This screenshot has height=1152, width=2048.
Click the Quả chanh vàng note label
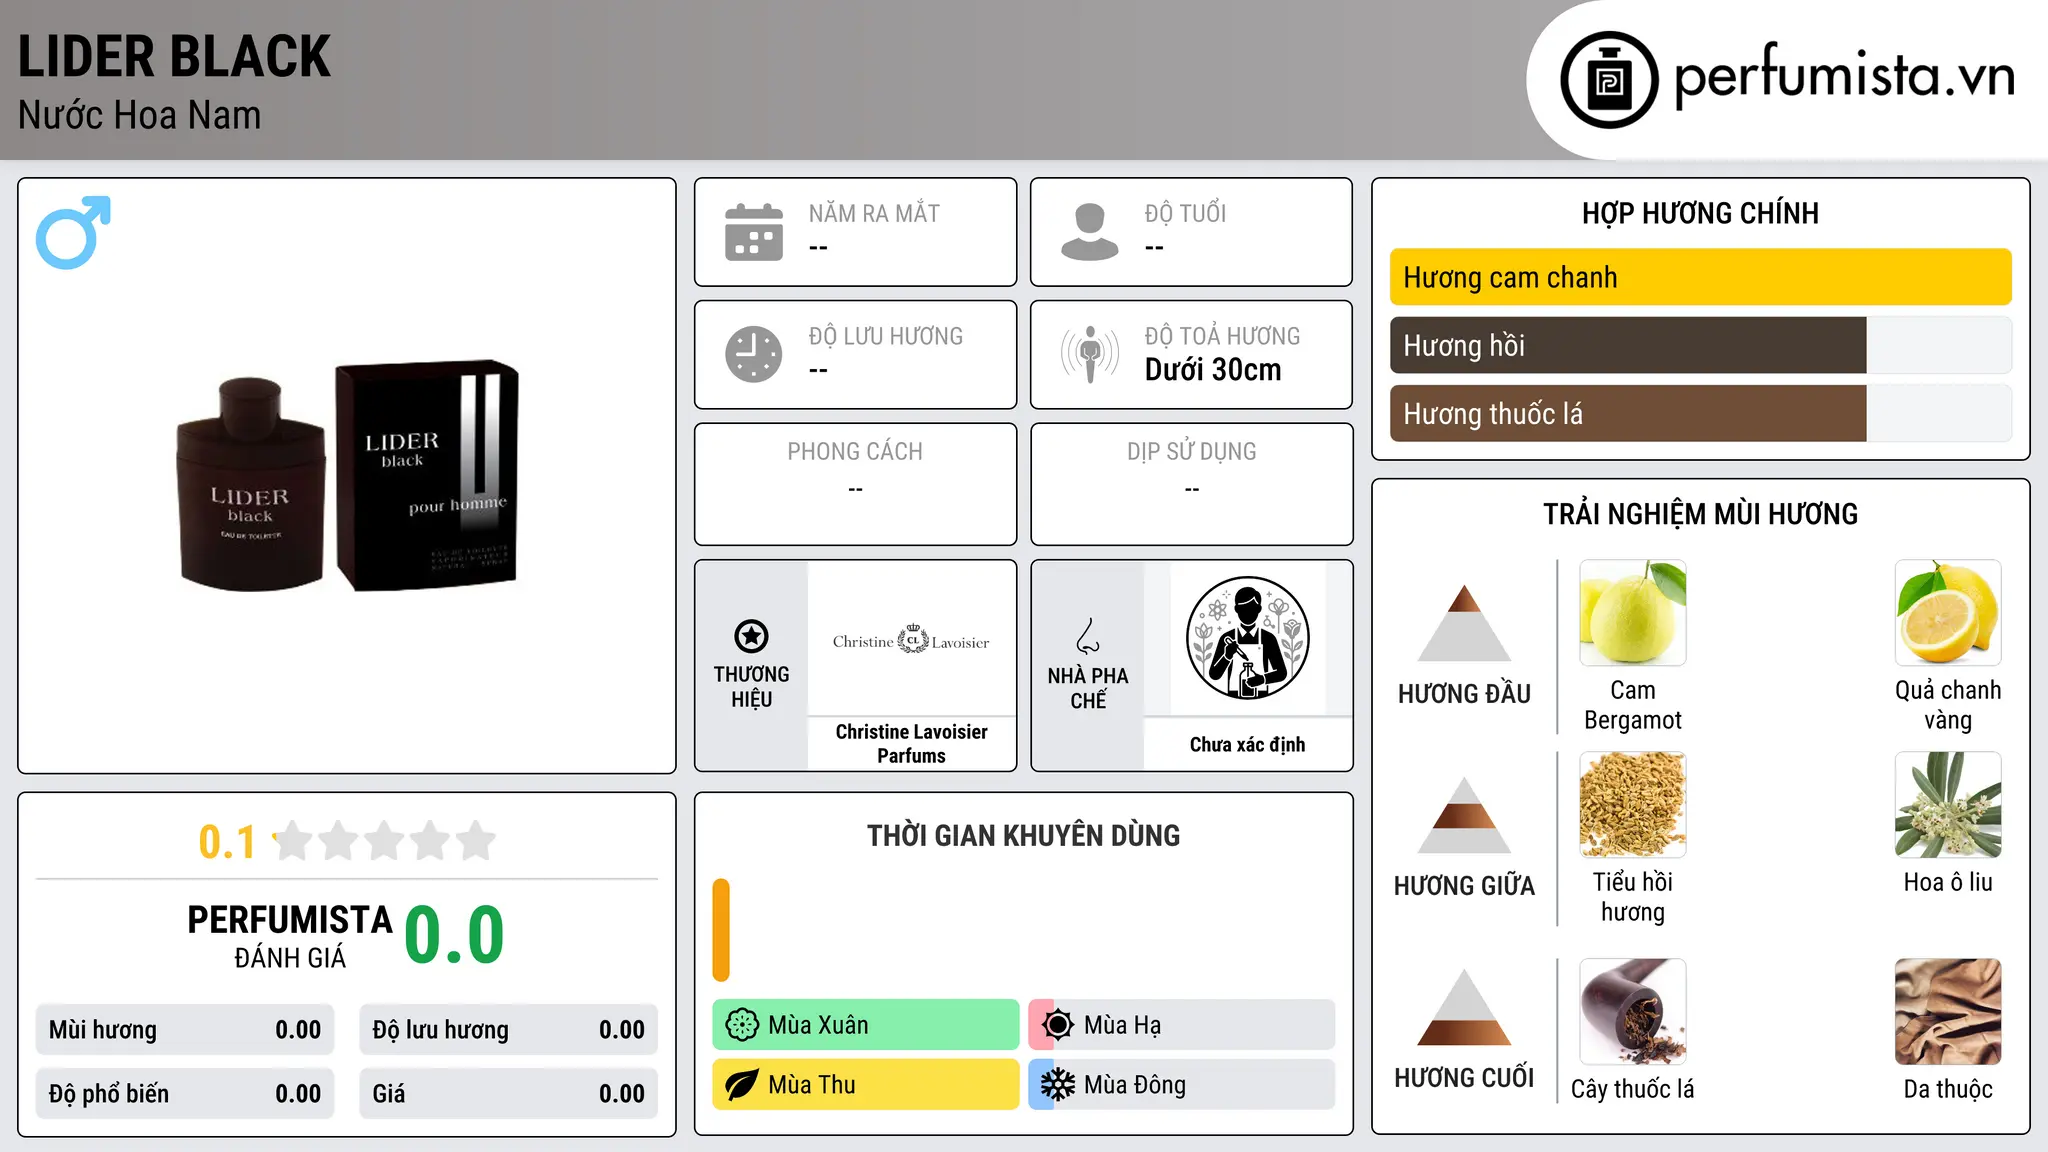click(1948, 705)
